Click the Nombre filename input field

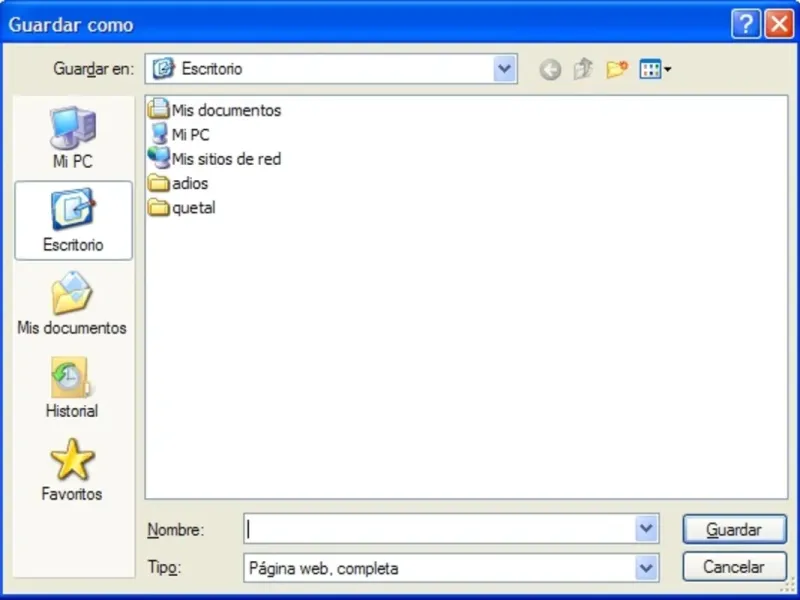(439, 529)
